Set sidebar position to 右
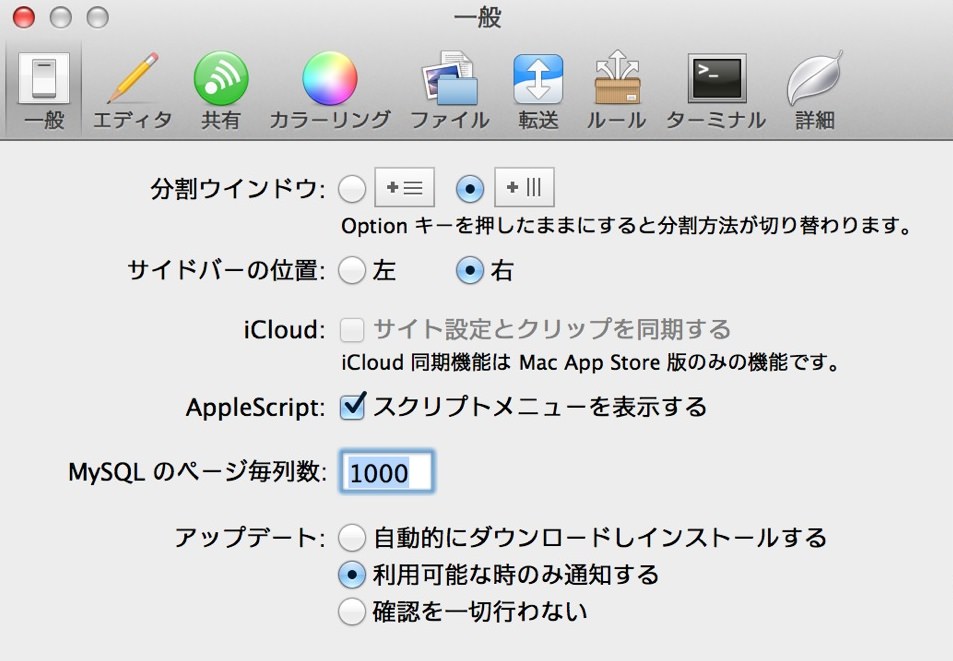Screen dimensions: 953x661 point(470,270)
